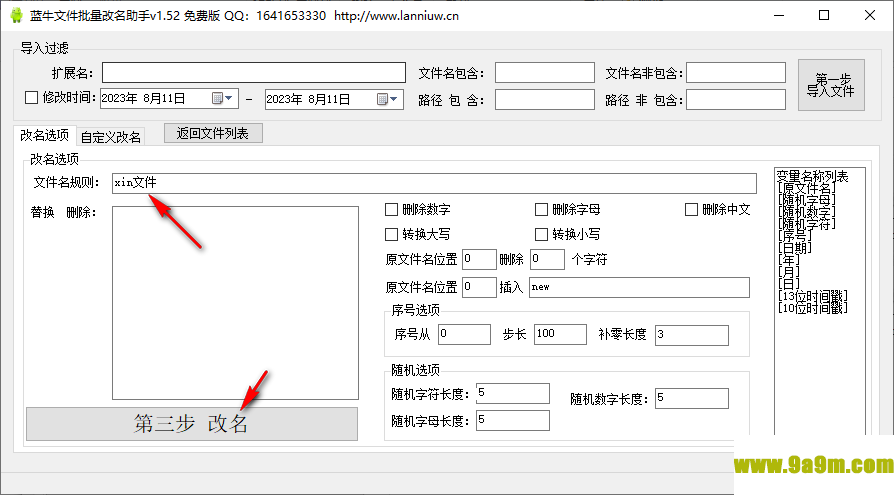Click the 文件名规则 field containing xin文件
Viewport: 894px width, 495px height.
pos(434,183)
